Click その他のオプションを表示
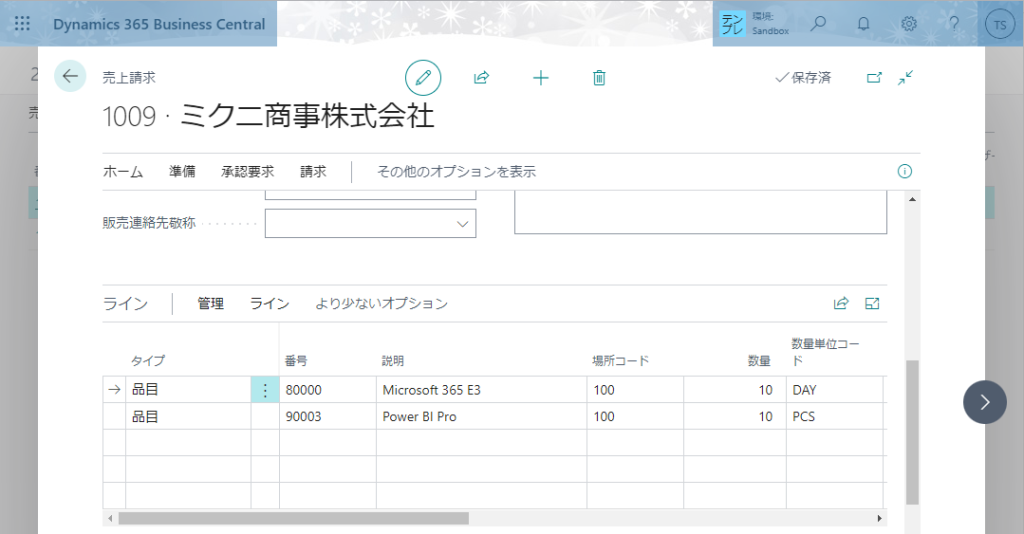This screenshot has width=1024, height=534. pos(456,171)
